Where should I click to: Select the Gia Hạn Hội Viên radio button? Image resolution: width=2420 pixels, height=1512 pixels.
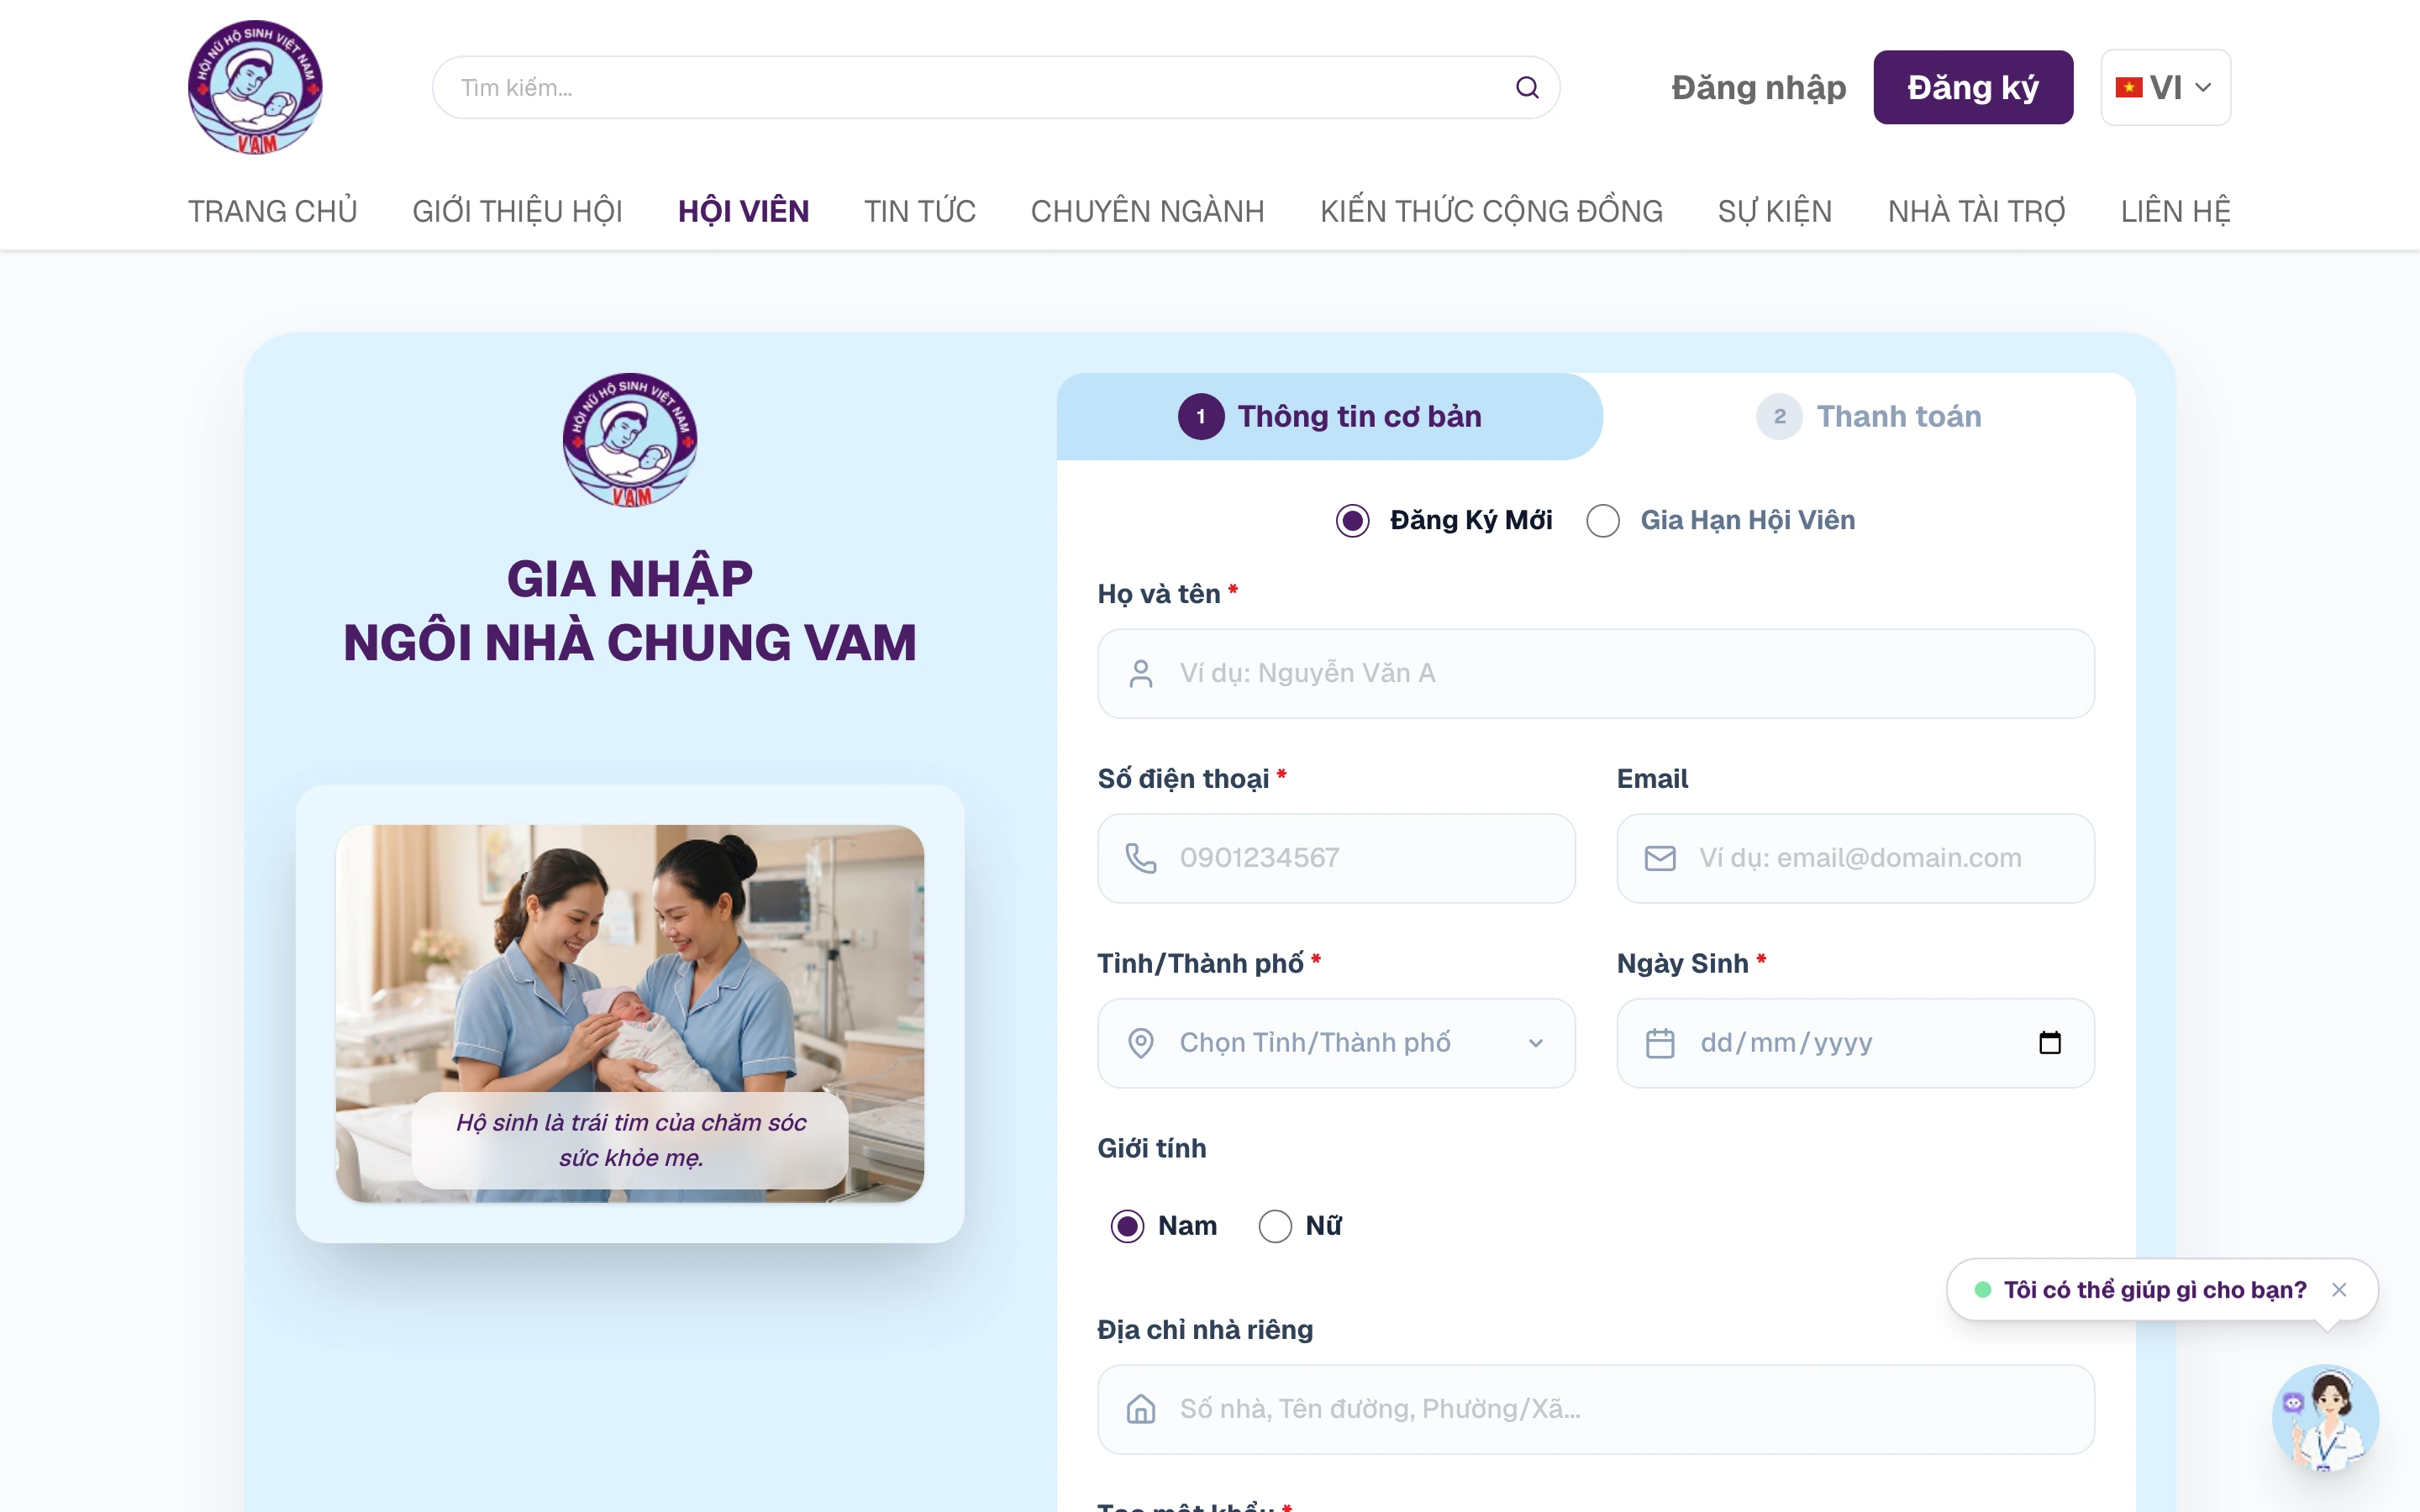[1603, 521]
